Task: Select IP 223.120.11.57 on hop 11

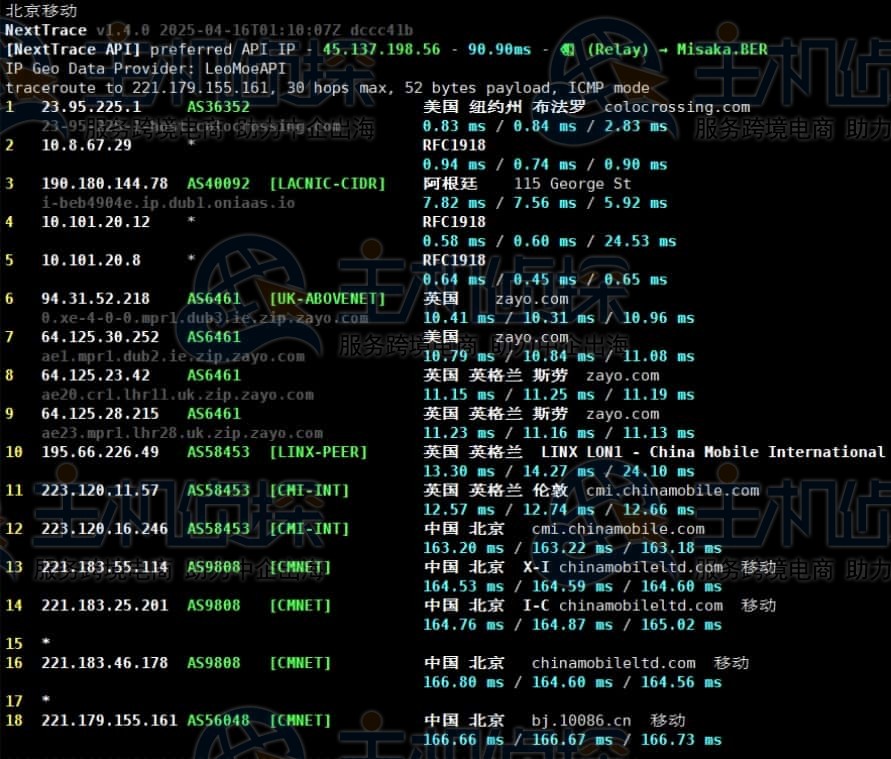Action: pos(100,490)
